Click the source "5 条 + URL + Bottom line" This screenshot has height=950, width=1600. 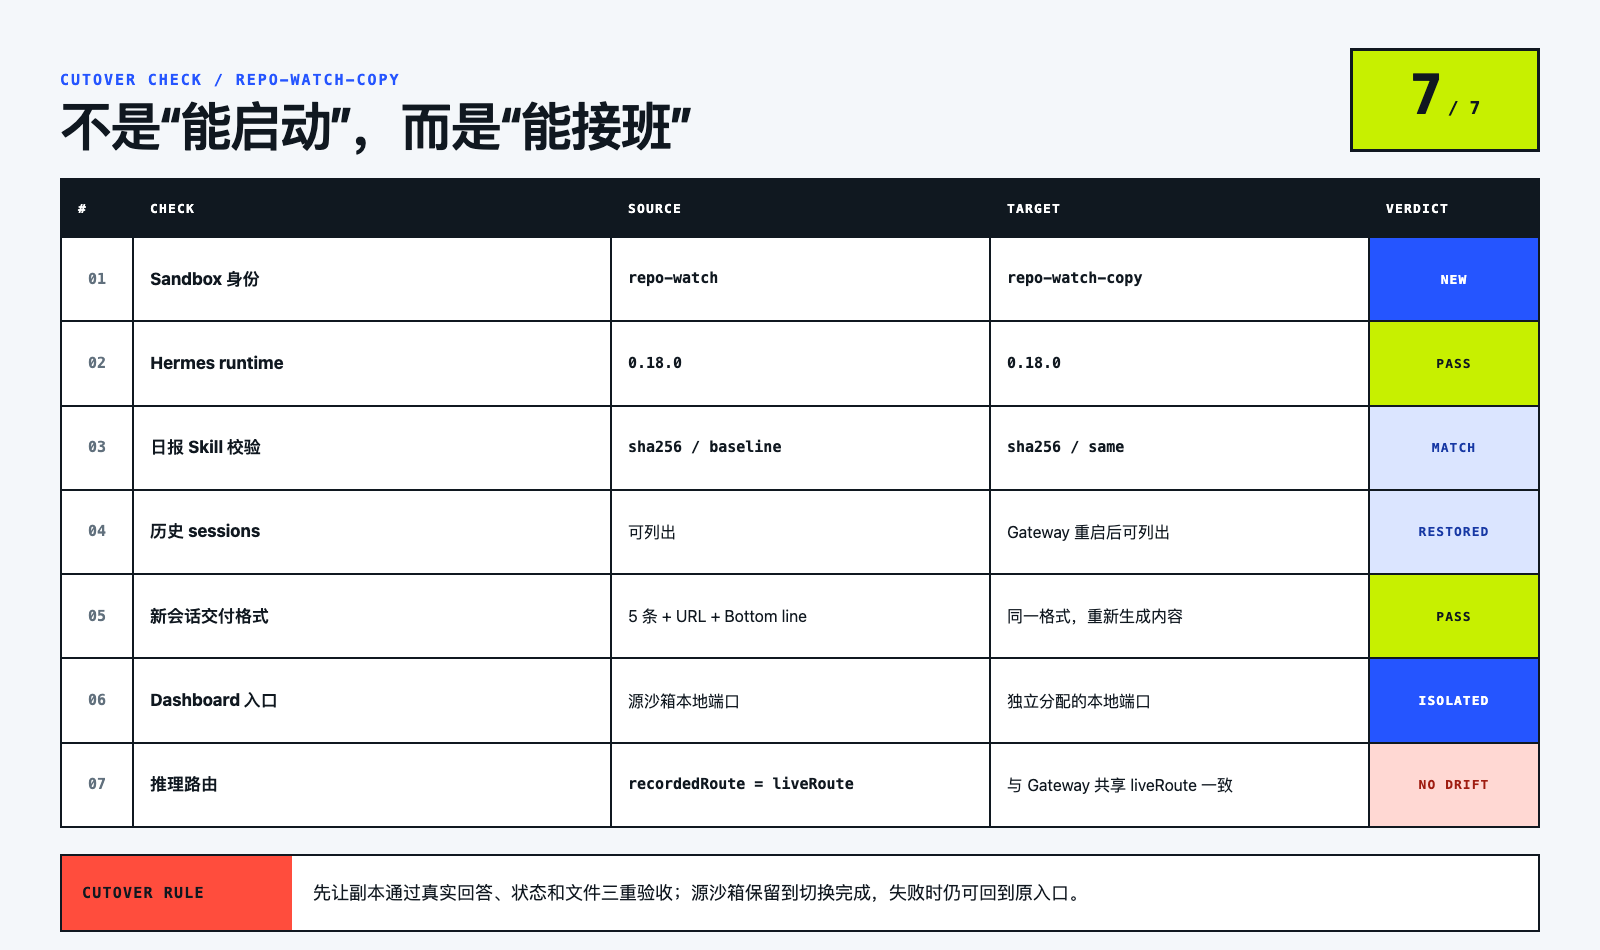tap(717, 616)
